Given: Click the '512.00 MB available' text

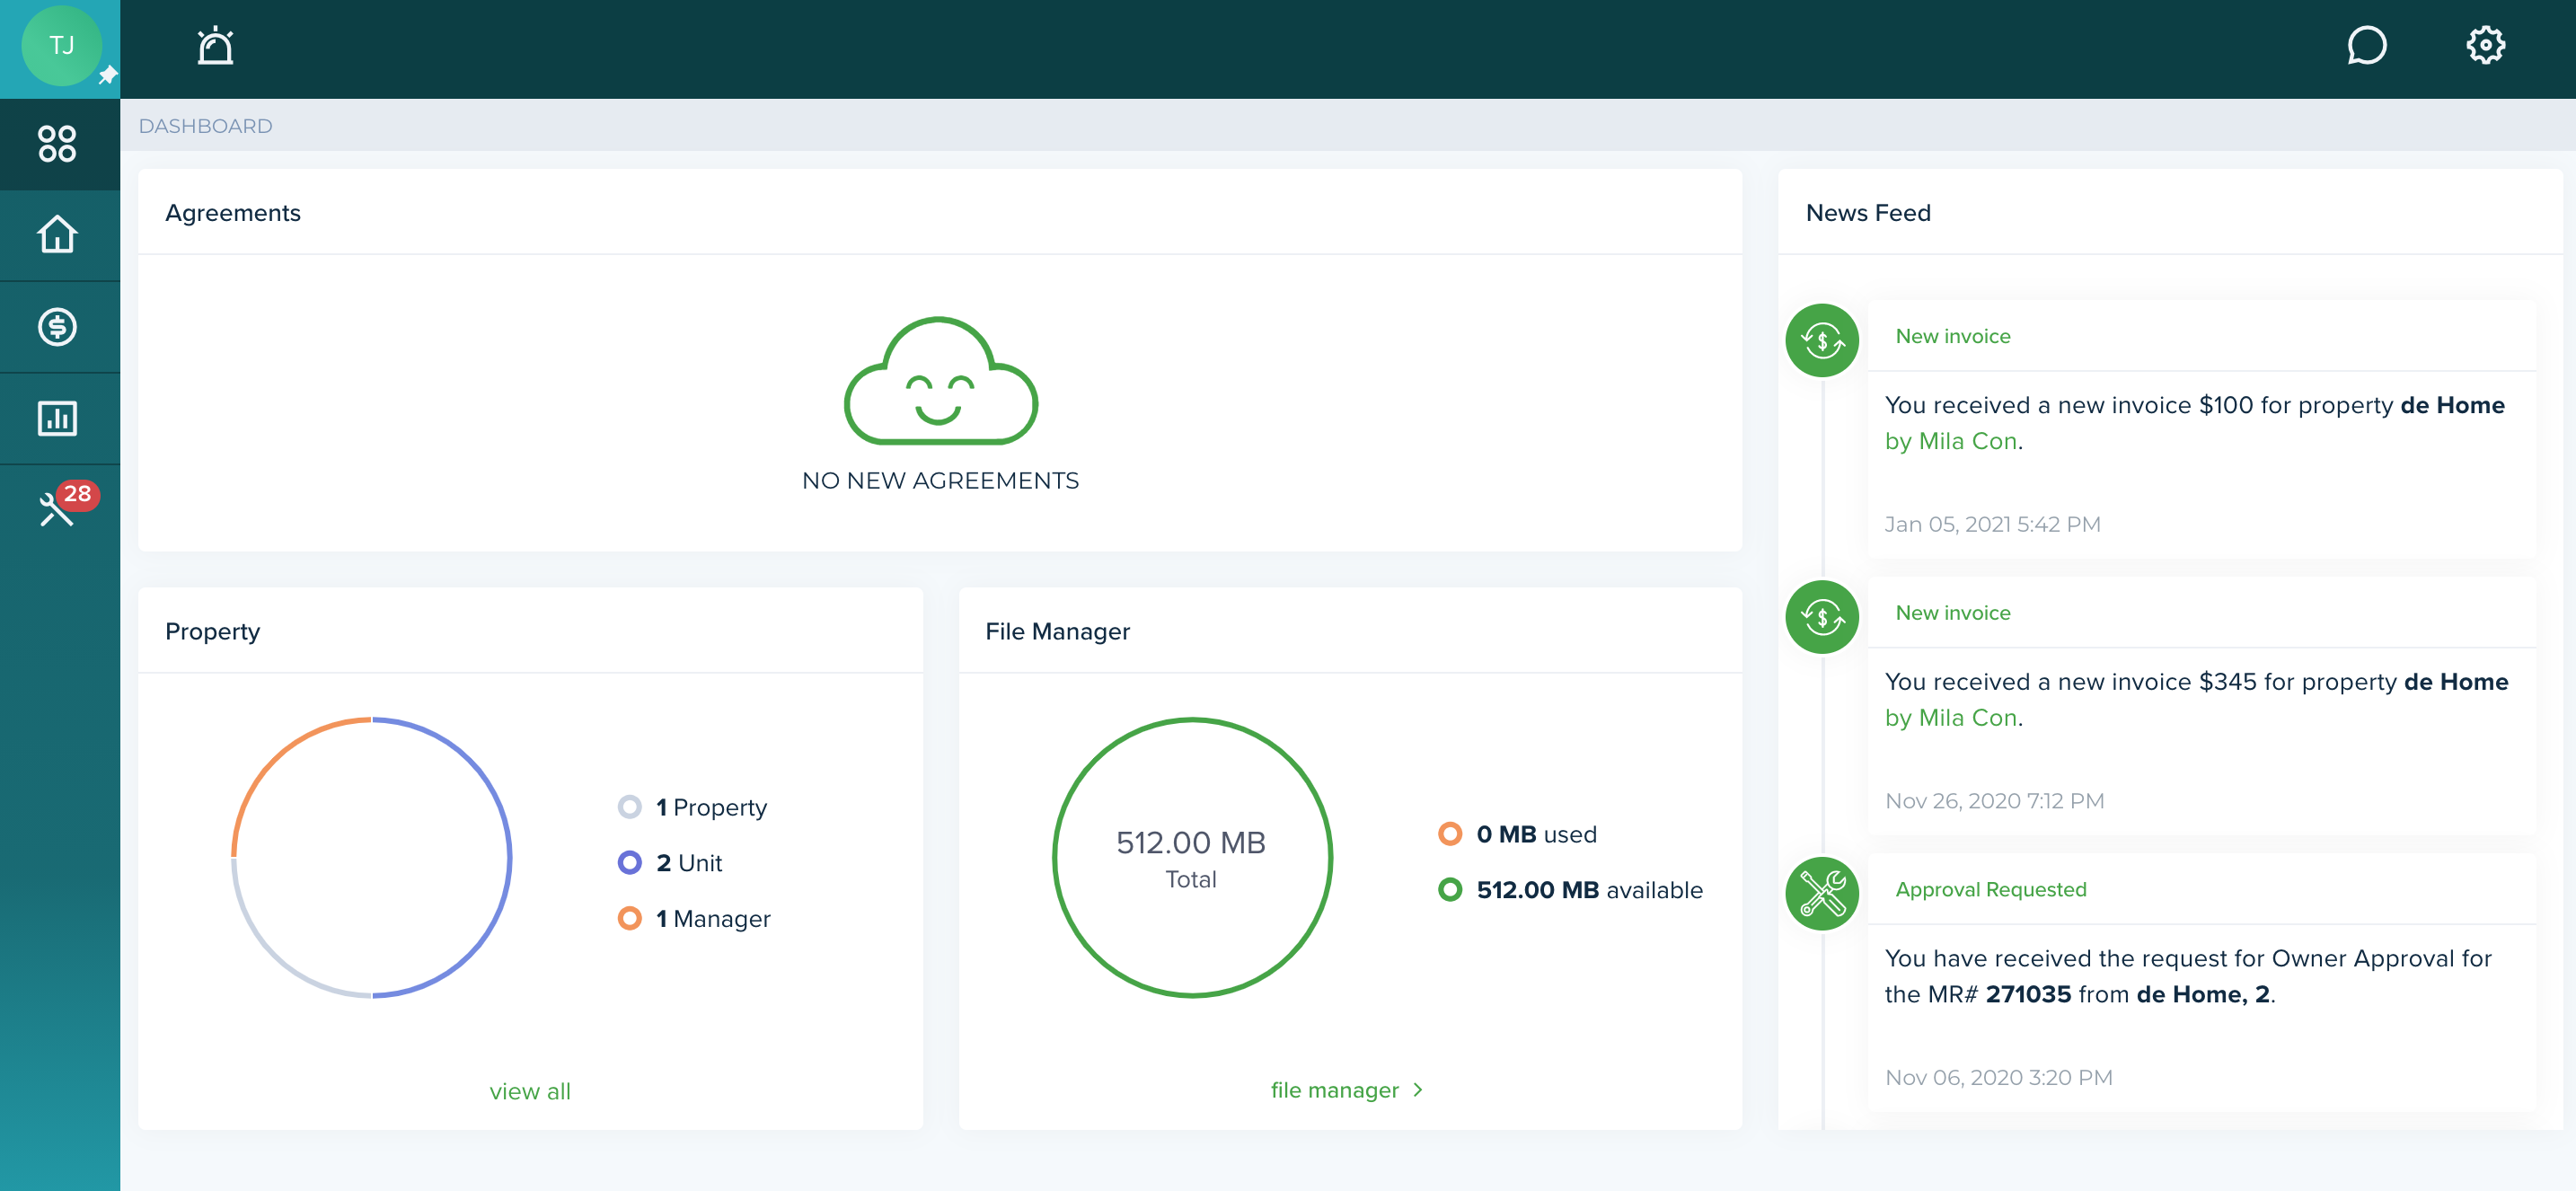Looking at the screenshot, I should 1589,890.
